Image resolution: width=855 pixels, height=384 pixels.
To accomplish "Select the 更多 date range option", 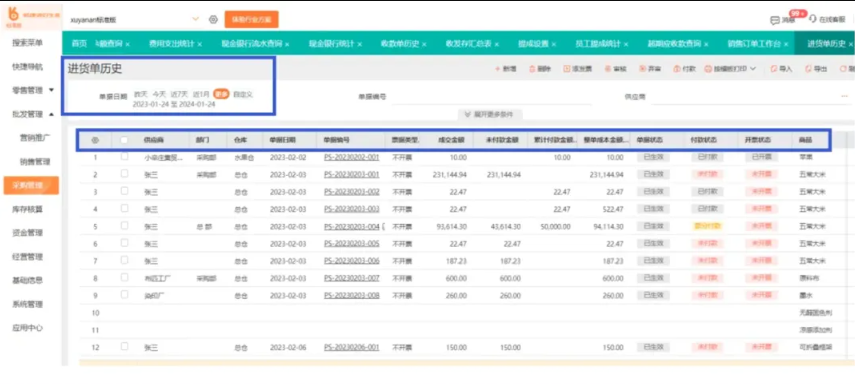I will [221, 94].
